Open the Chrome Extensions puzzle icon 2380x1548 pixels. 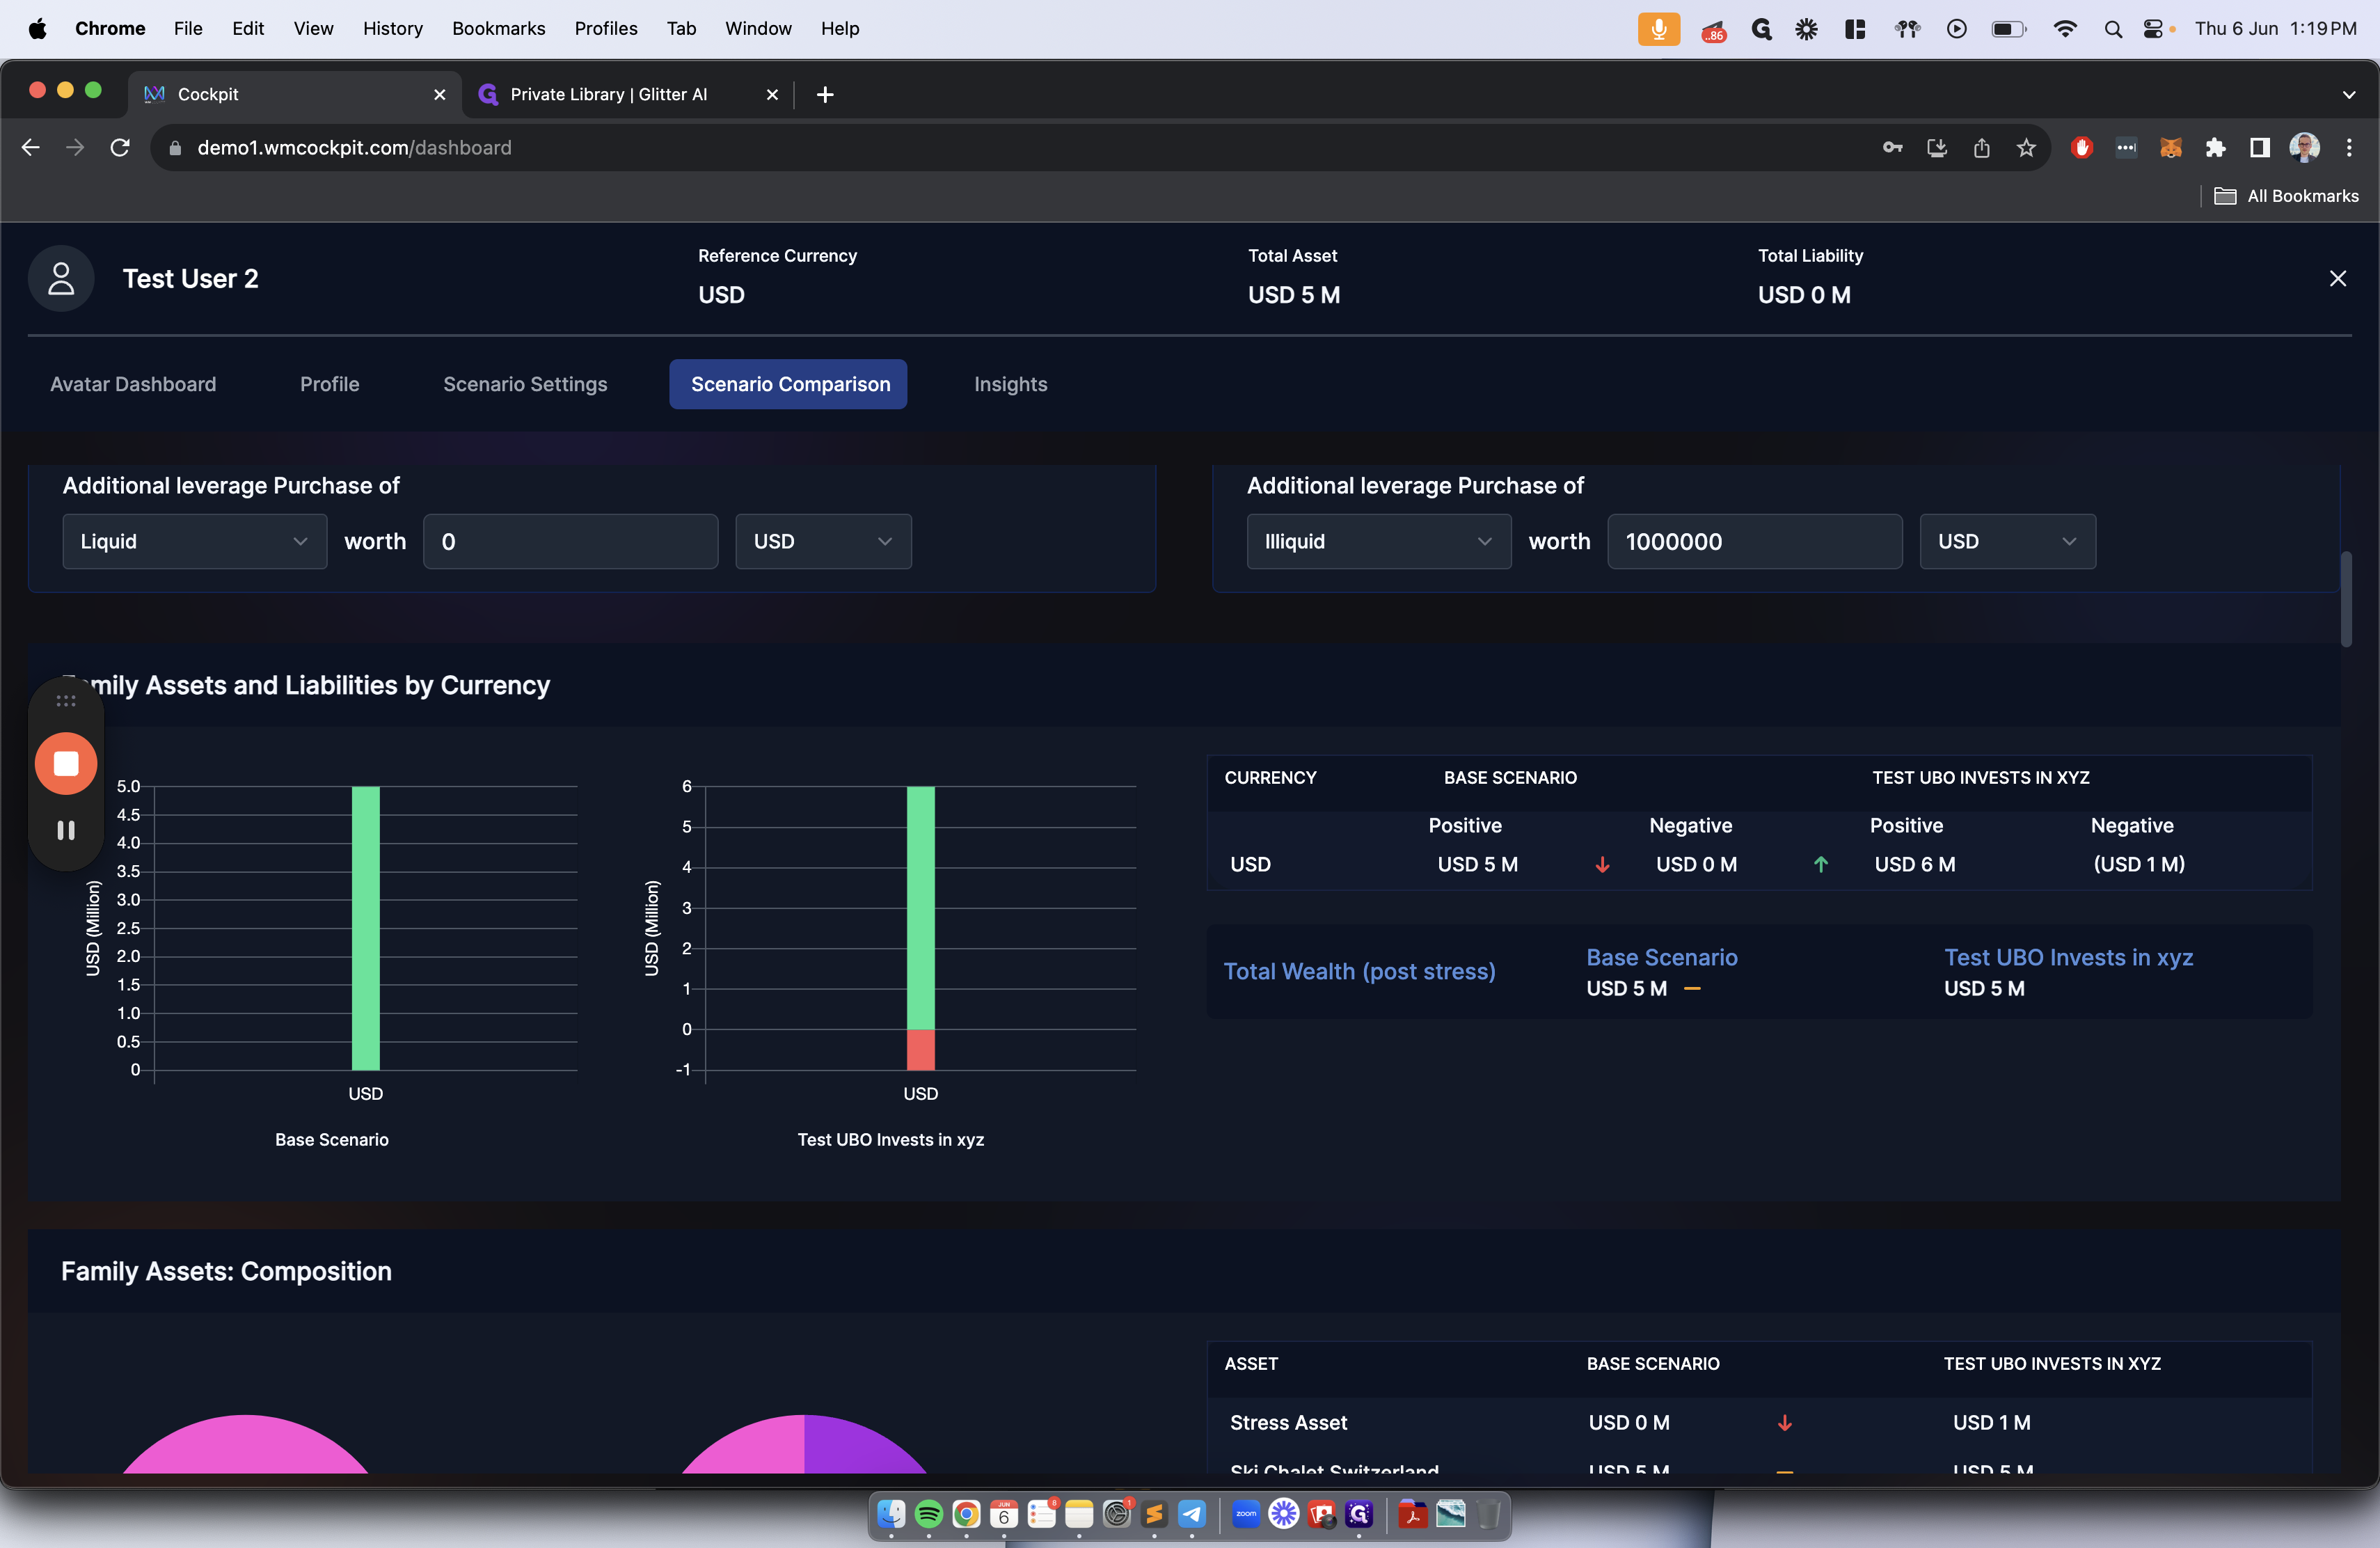point(2215,148)
